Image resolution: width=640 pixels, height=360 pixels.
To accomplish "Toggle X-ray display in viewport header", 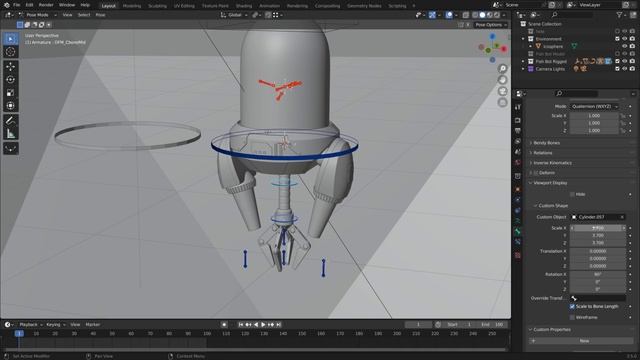I will tap(466, 15).
